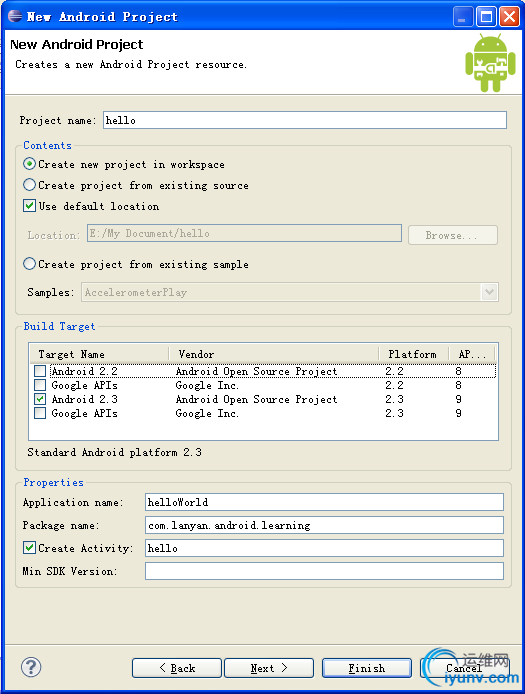The image size is (525, 694).
Task: Maximize the New Android Project window
Action: pos(486,17)
